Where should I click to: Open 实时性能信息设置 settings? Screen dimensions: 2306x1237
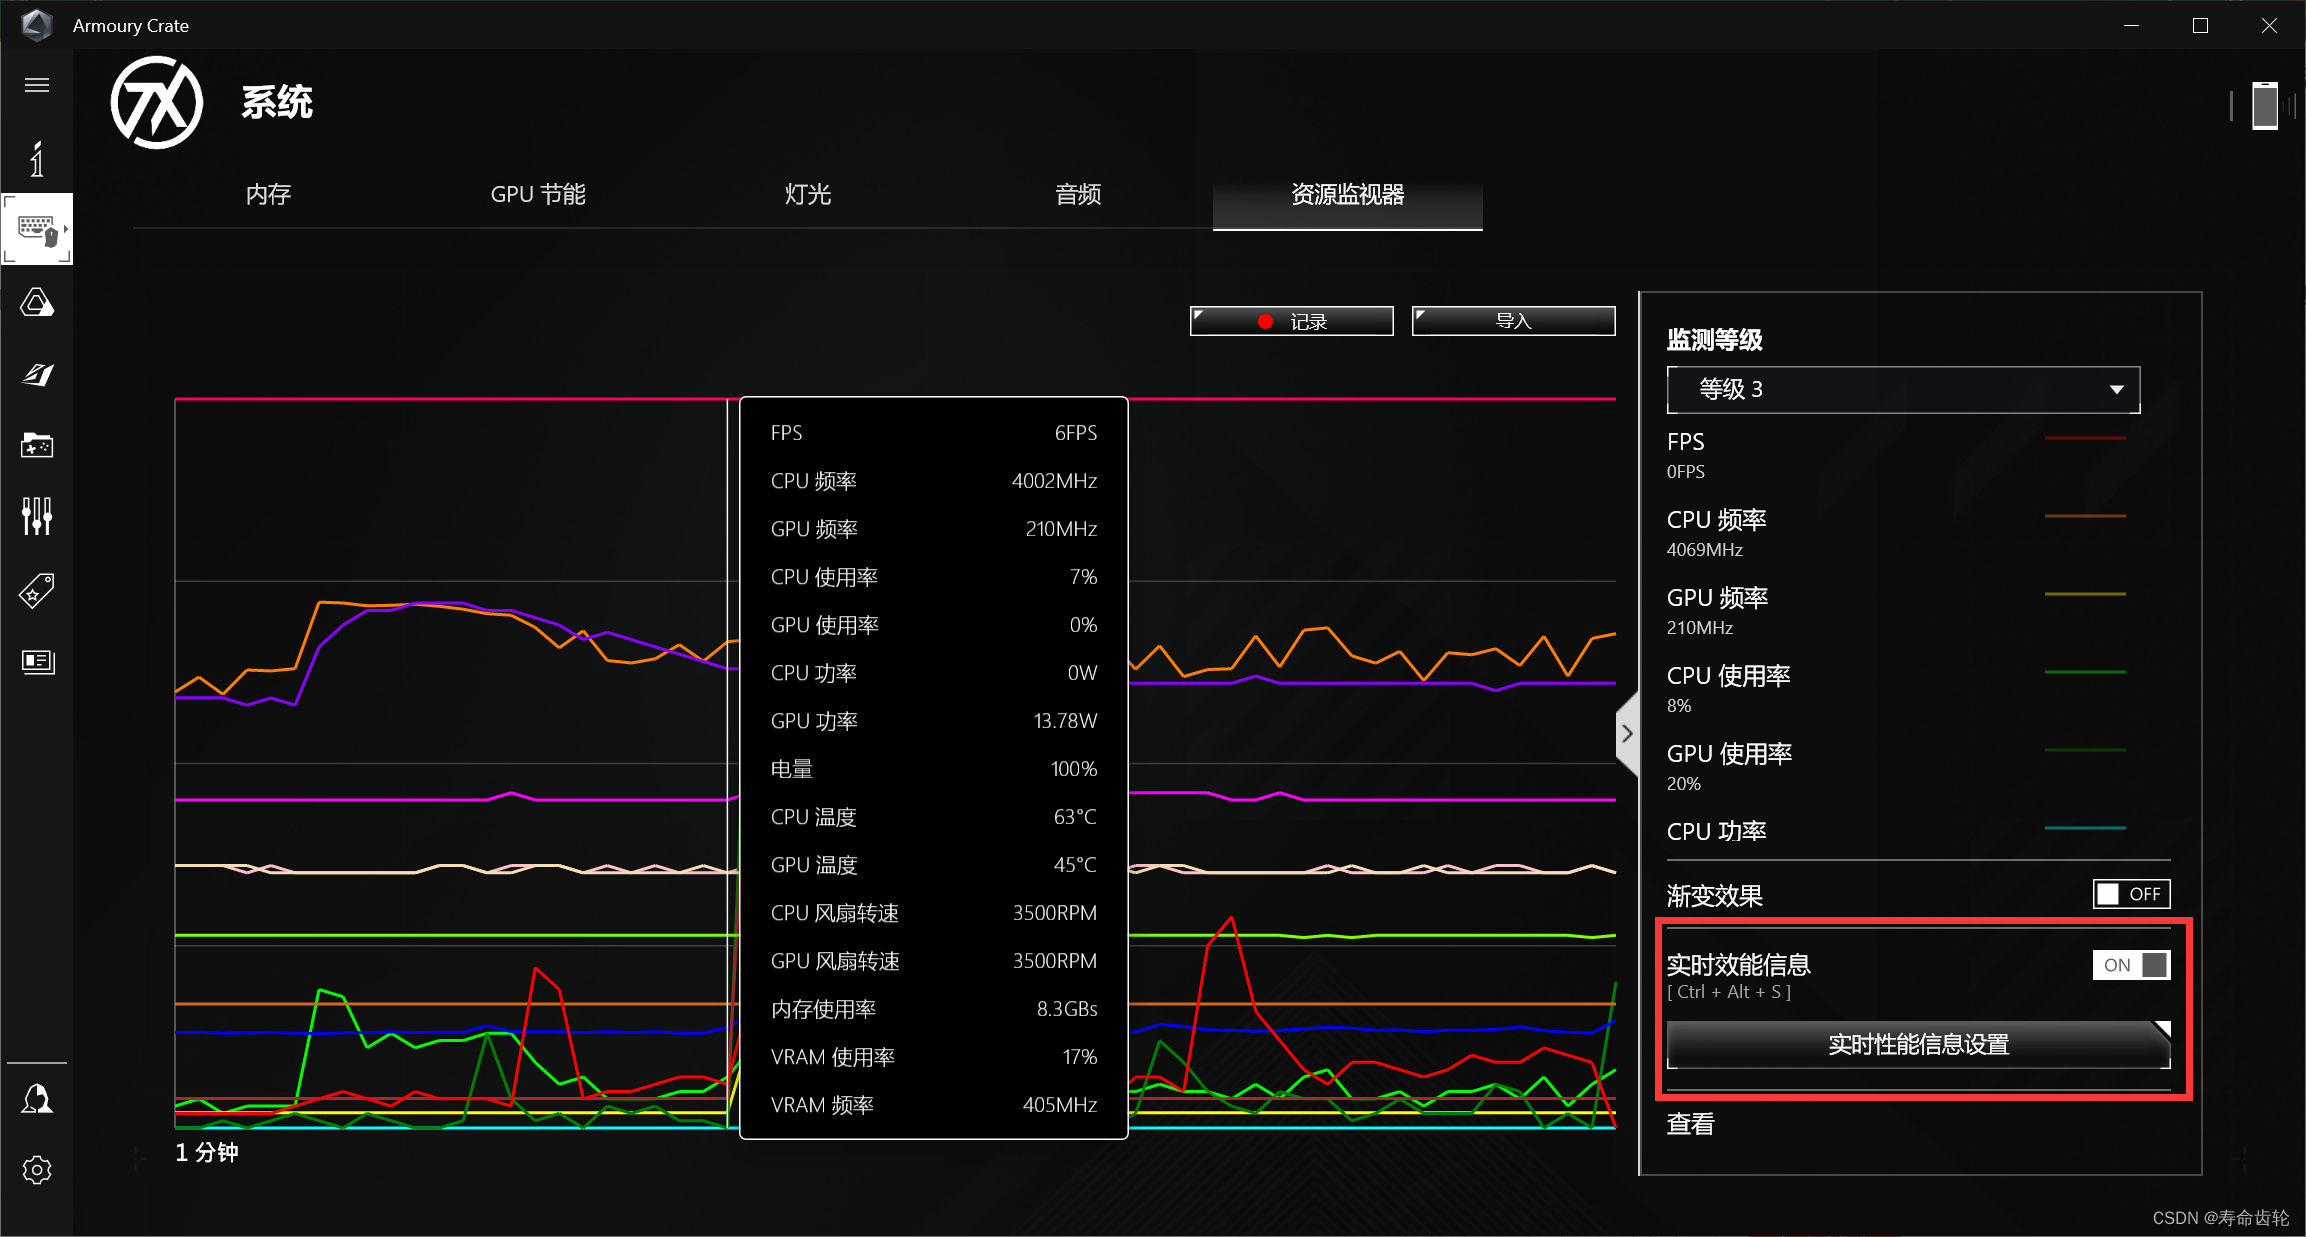coord(1917,1044)
